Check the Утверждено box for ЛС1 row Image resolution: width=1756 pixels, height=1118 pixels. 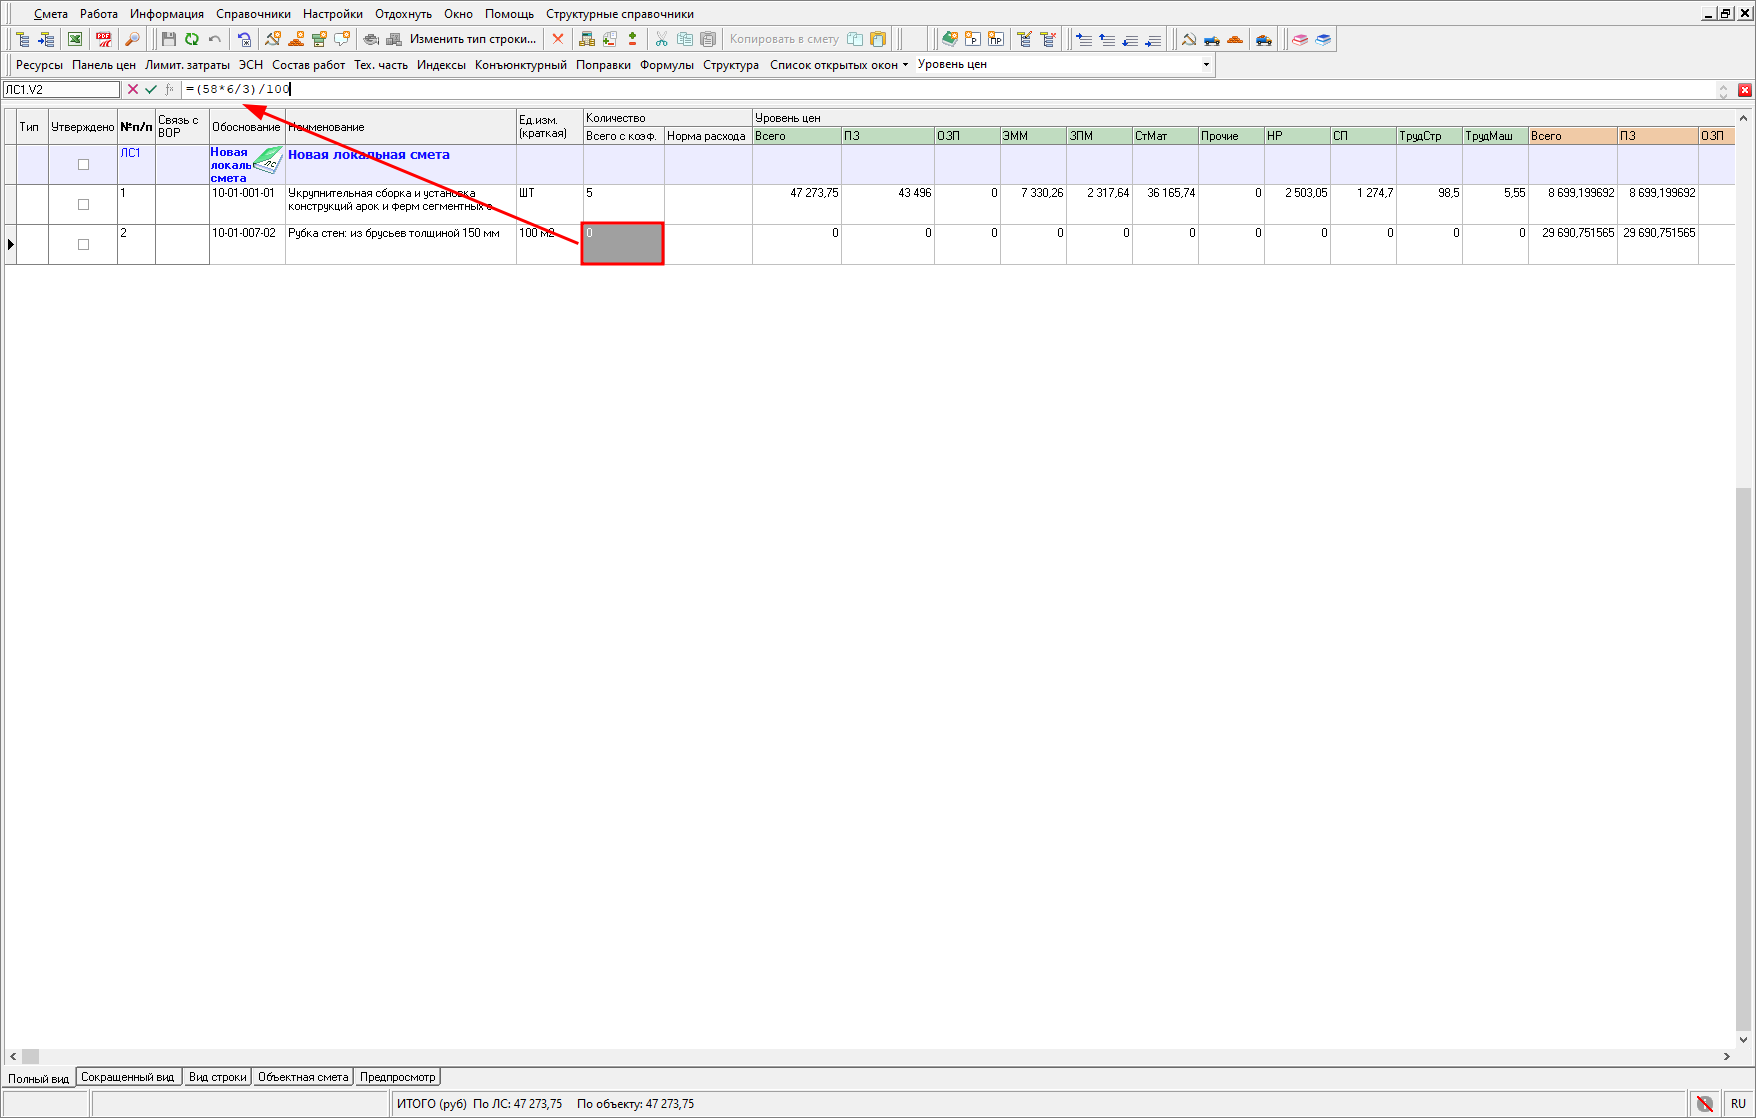point(83,164)
